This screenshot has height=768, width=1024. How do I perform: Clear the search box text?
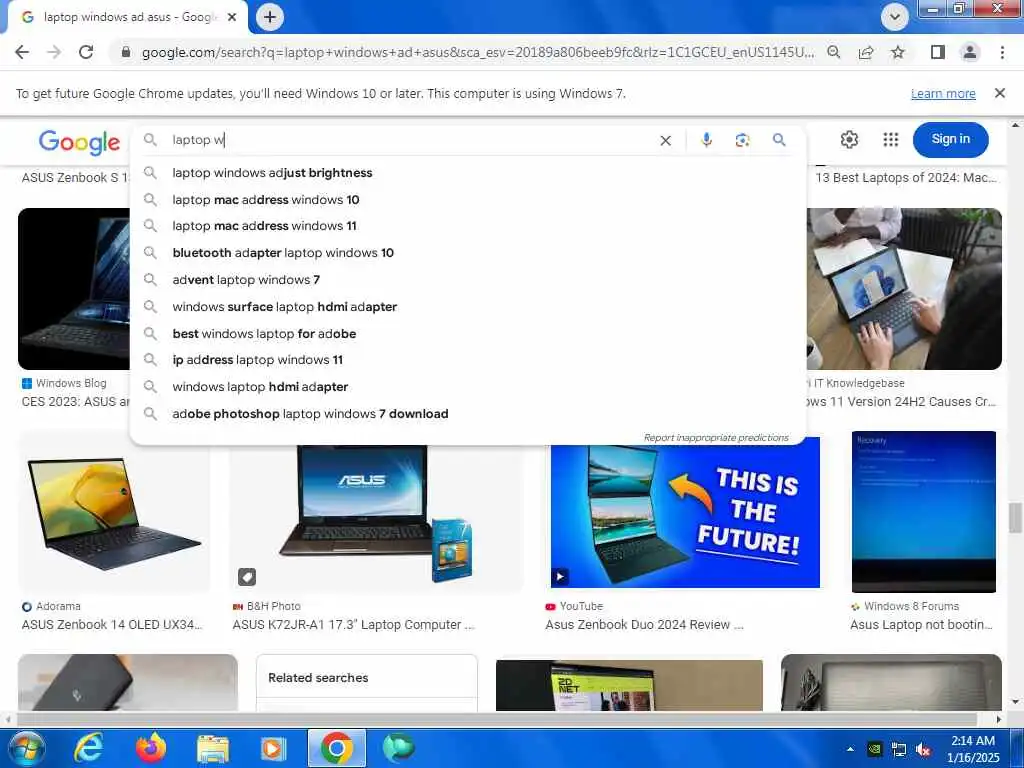point(665,140)
